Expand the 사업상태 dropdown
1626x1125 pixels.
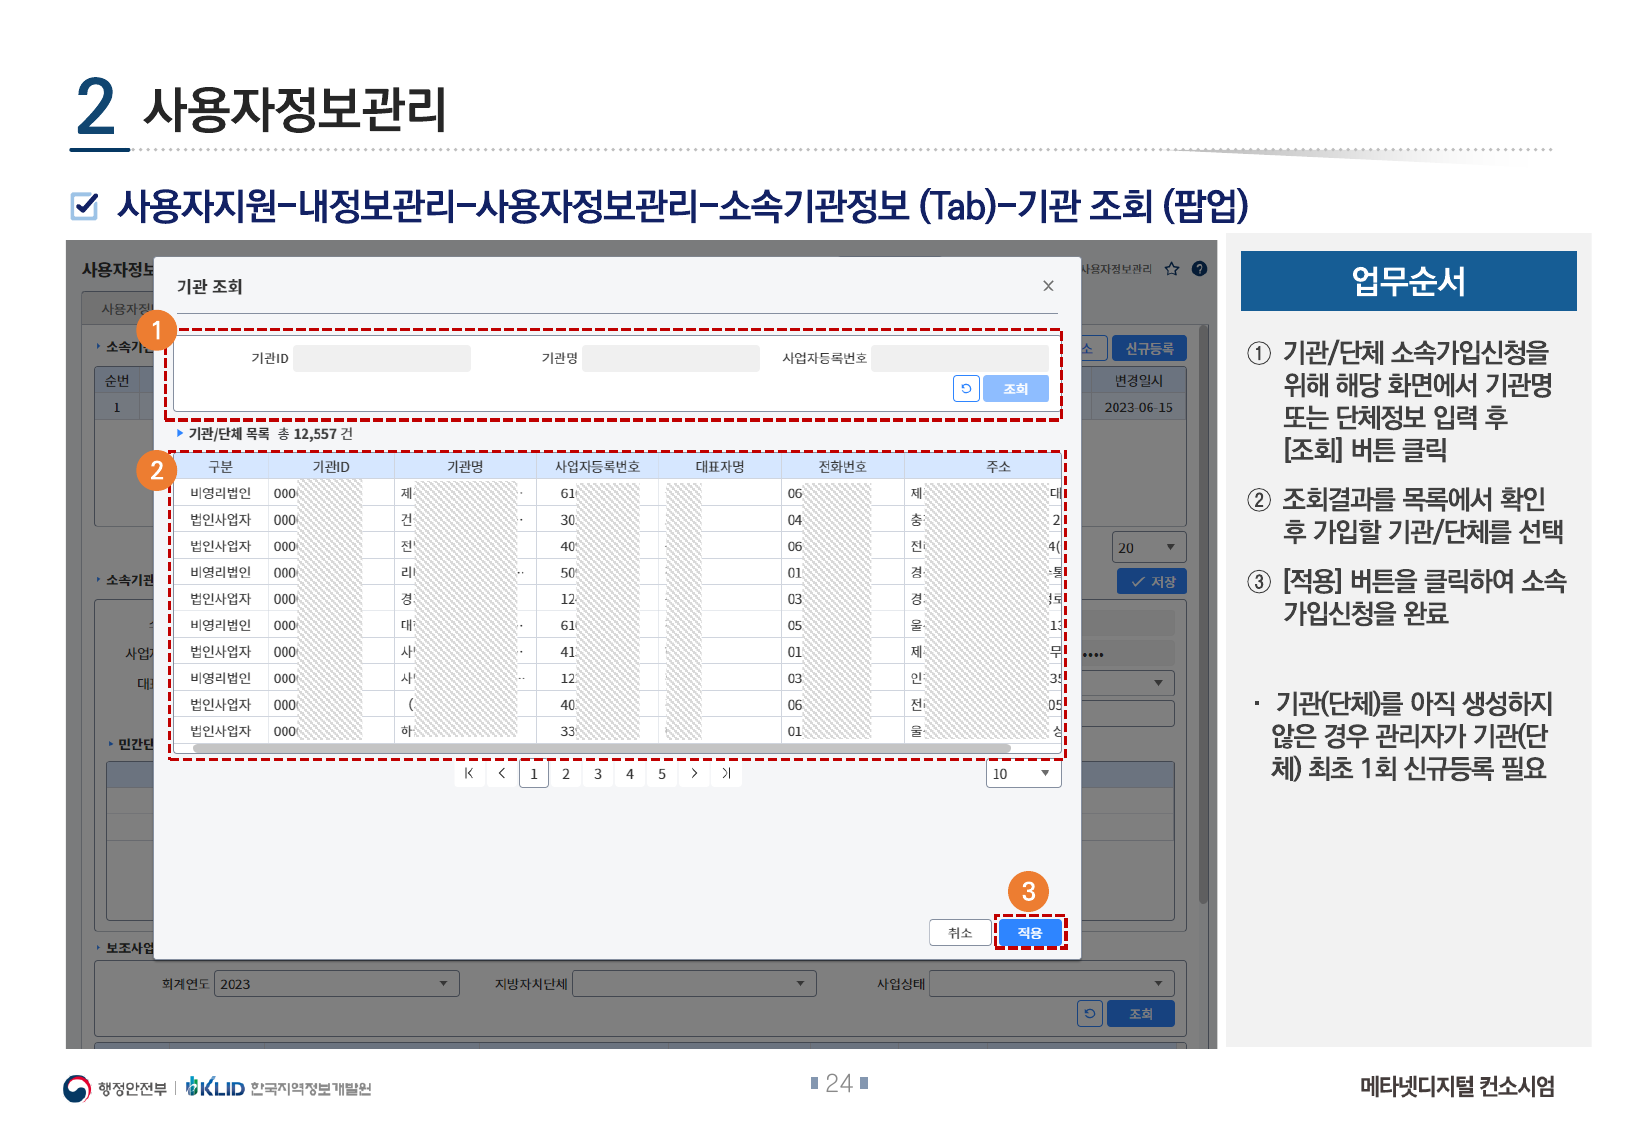point(1051,984)
